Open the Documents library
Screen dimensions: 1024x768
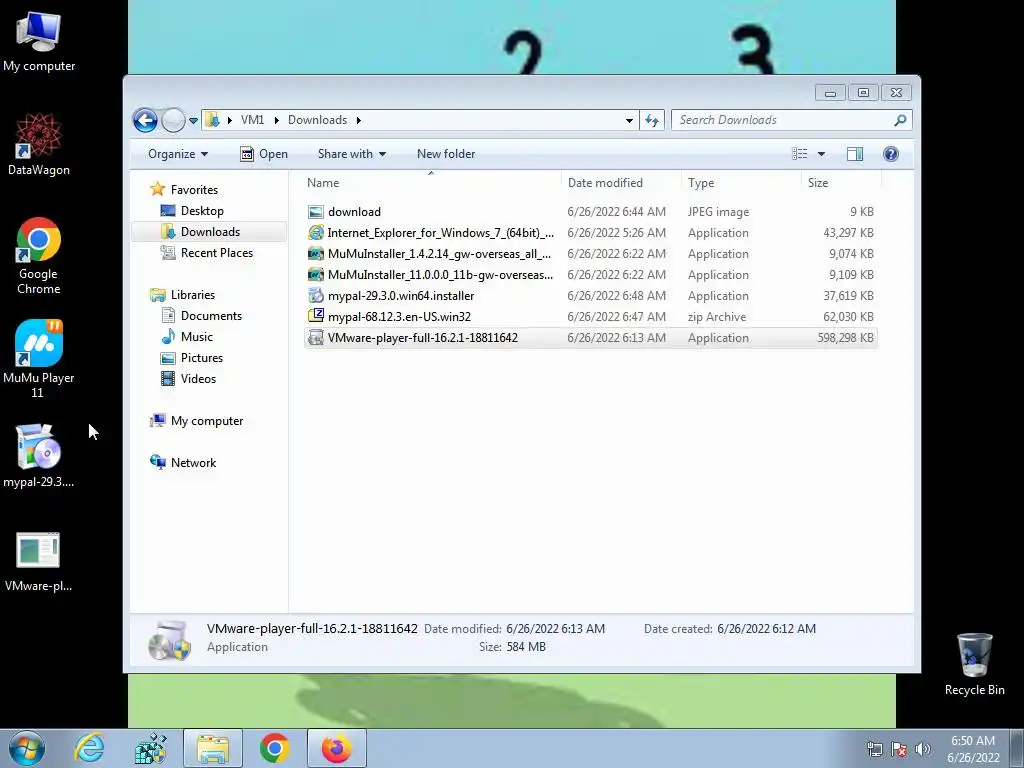point(211,316)
